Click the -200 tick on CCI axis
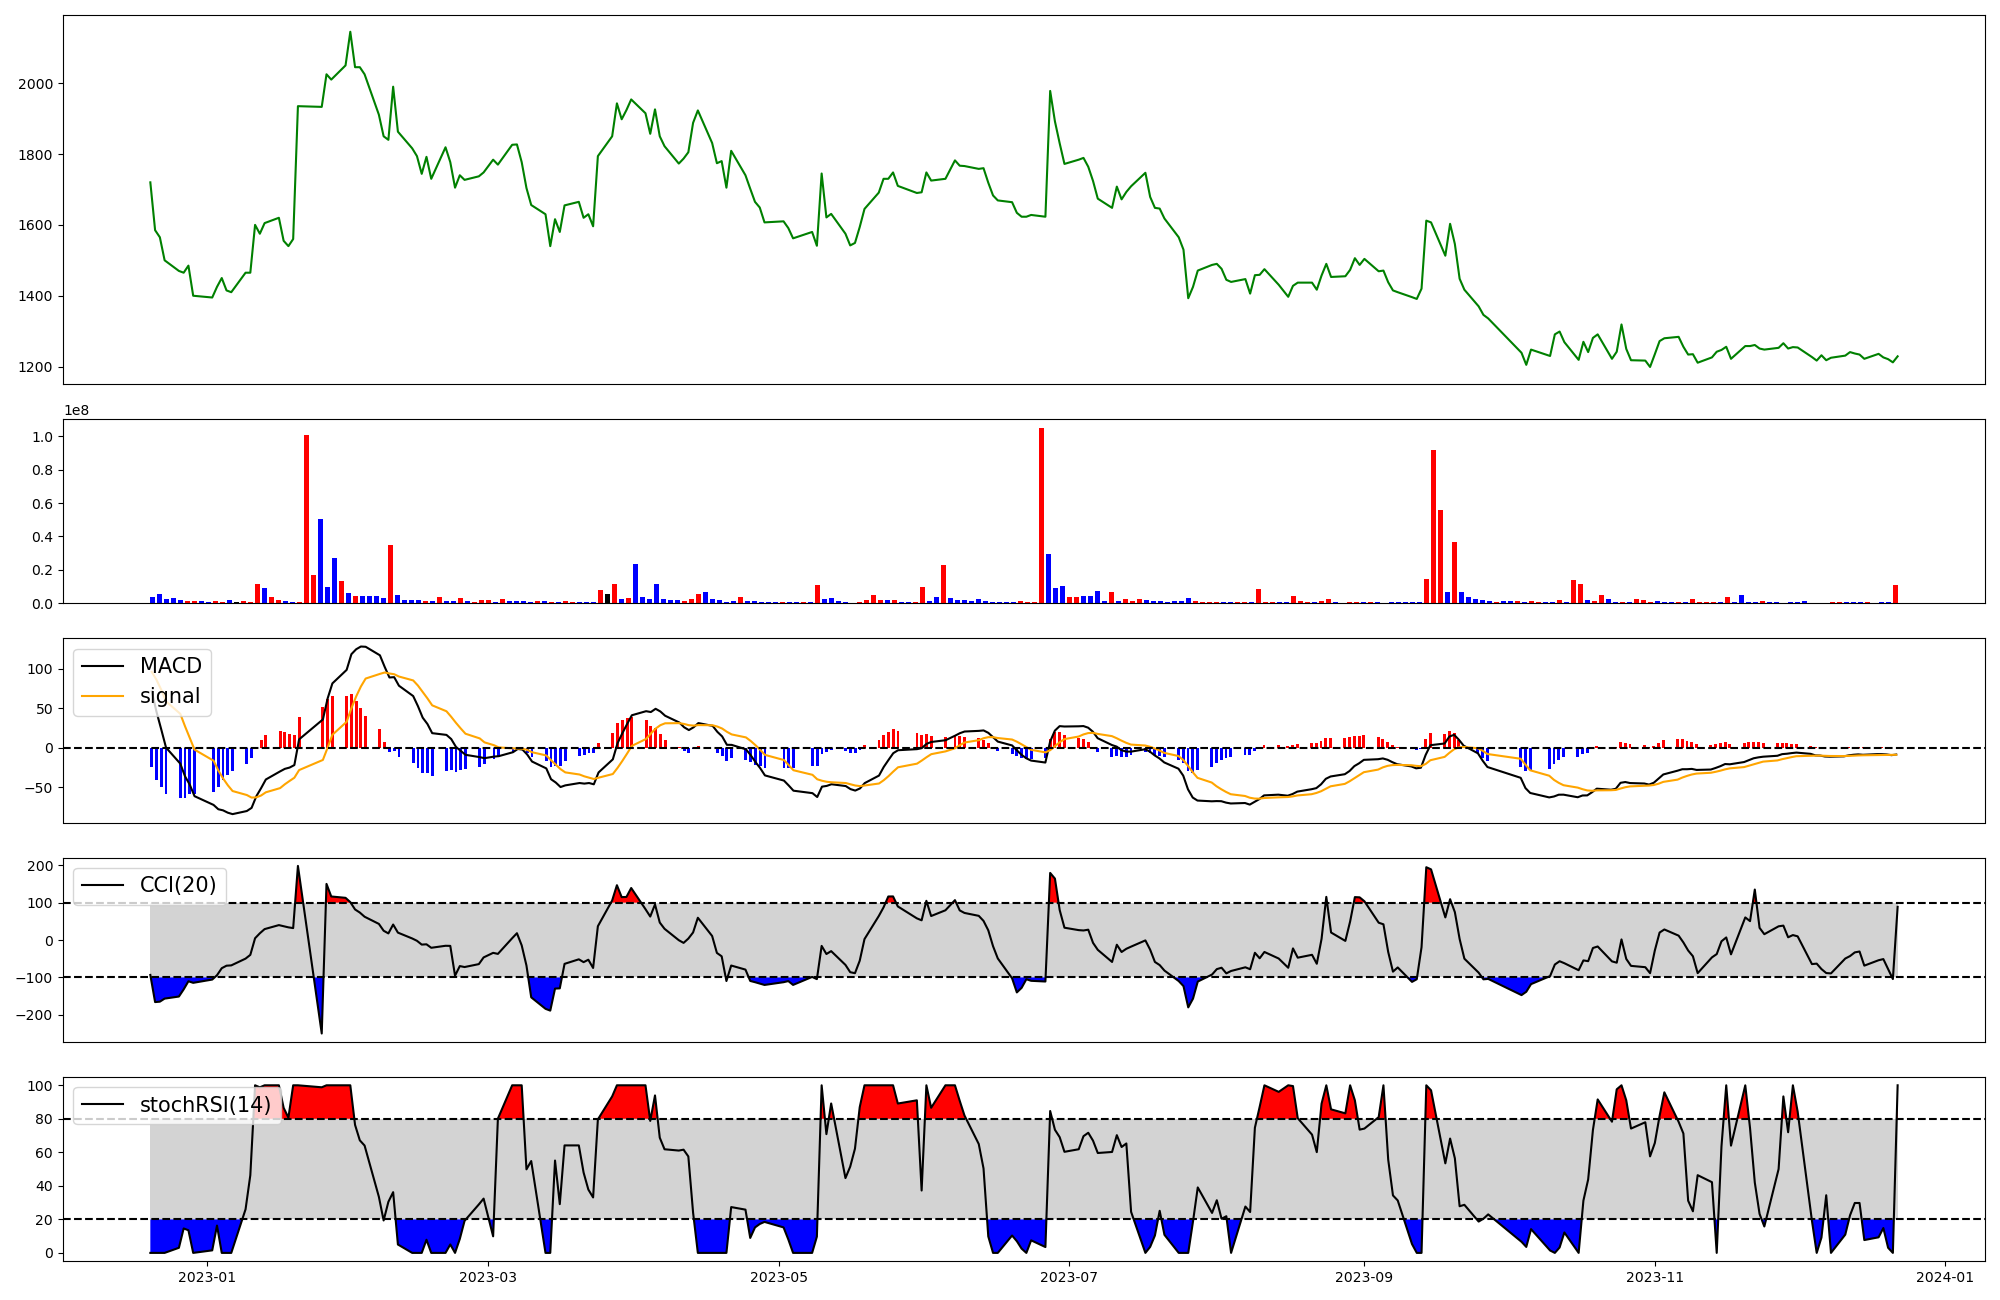2000x1300 pixels. coord(36,1015)
